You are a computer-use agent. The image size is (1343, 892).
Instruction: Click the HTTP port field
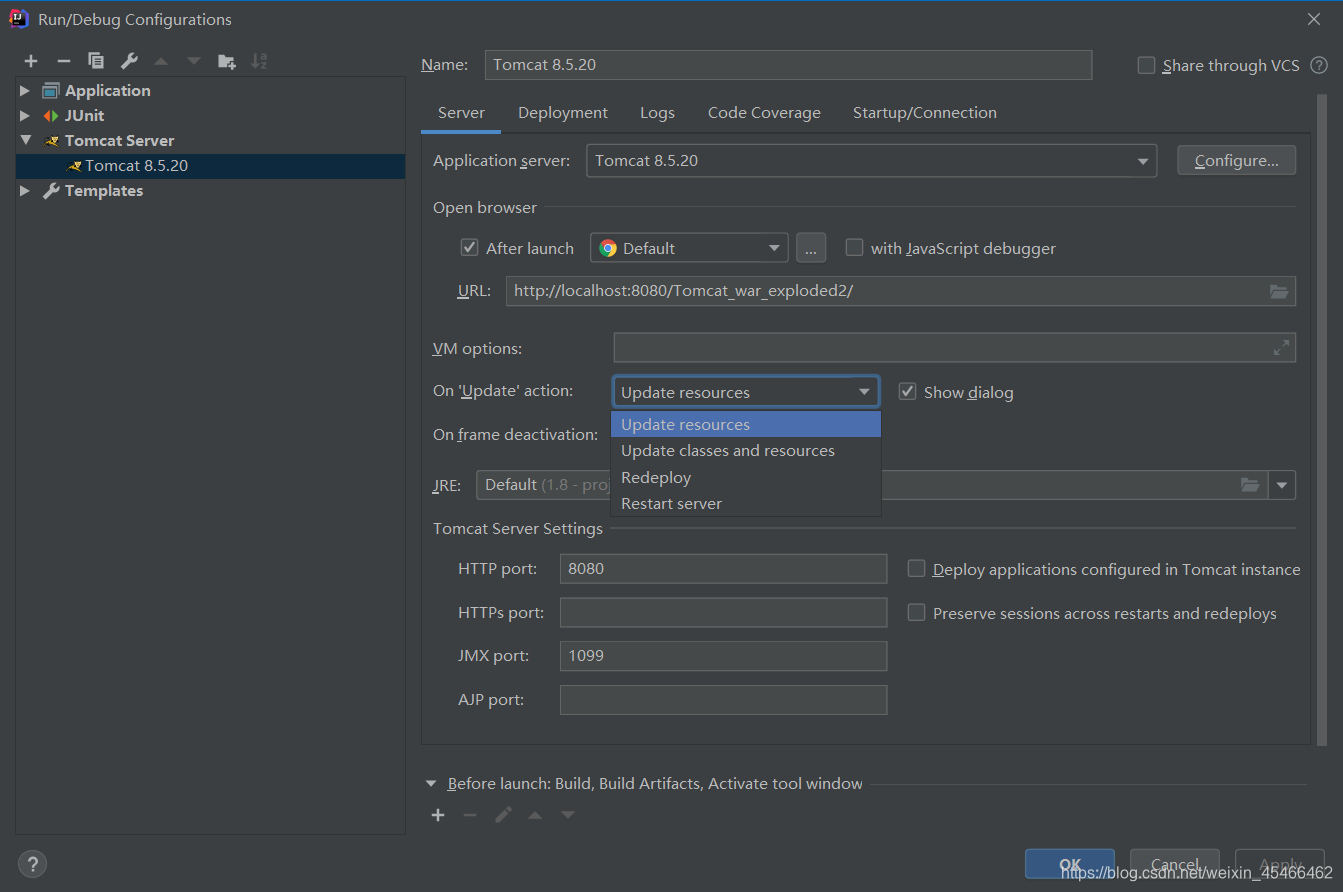point(723,568)
